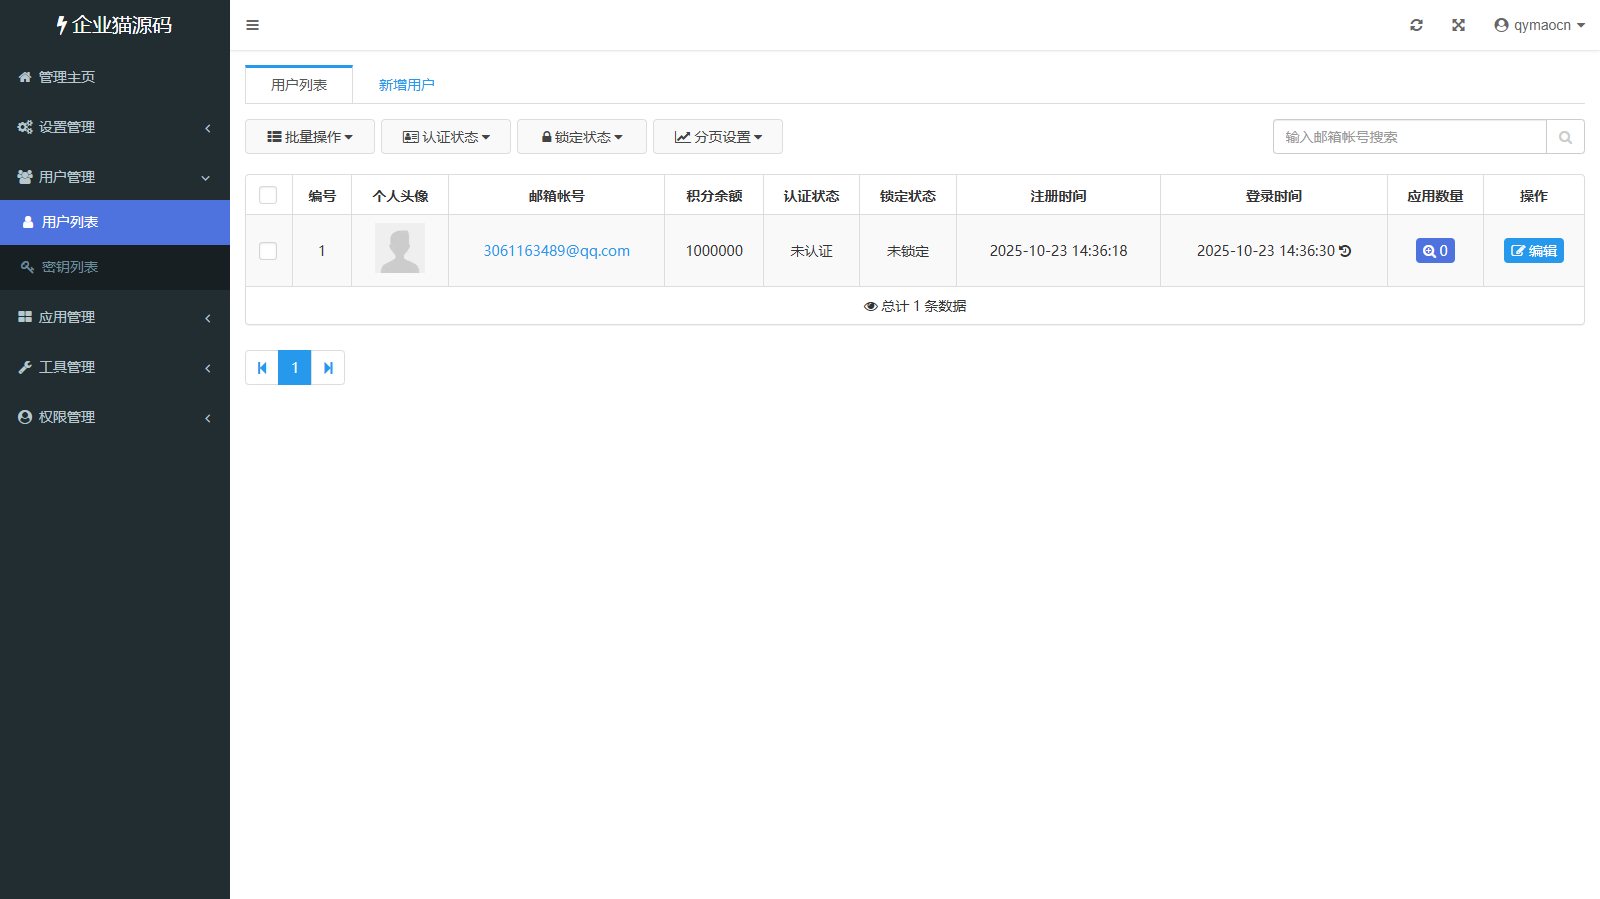Open the 分页设置 dropdown
The height and width of the screenshot is (899, 1600).
[718, 137]
